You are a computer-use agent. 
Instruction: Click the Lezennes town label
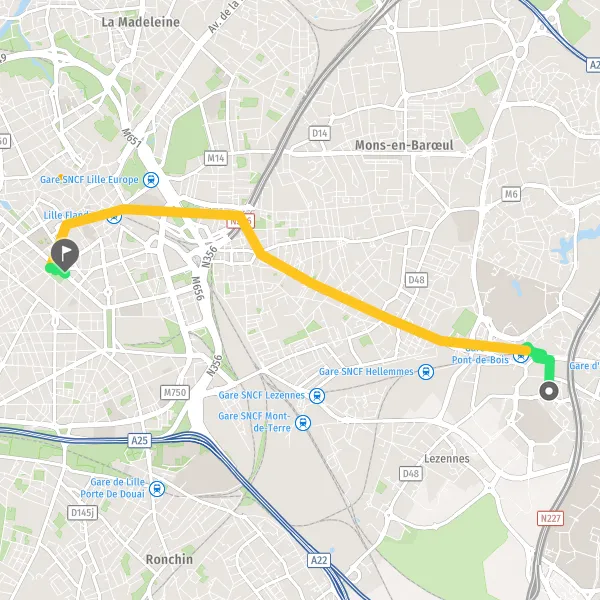(x=447, y=458)
